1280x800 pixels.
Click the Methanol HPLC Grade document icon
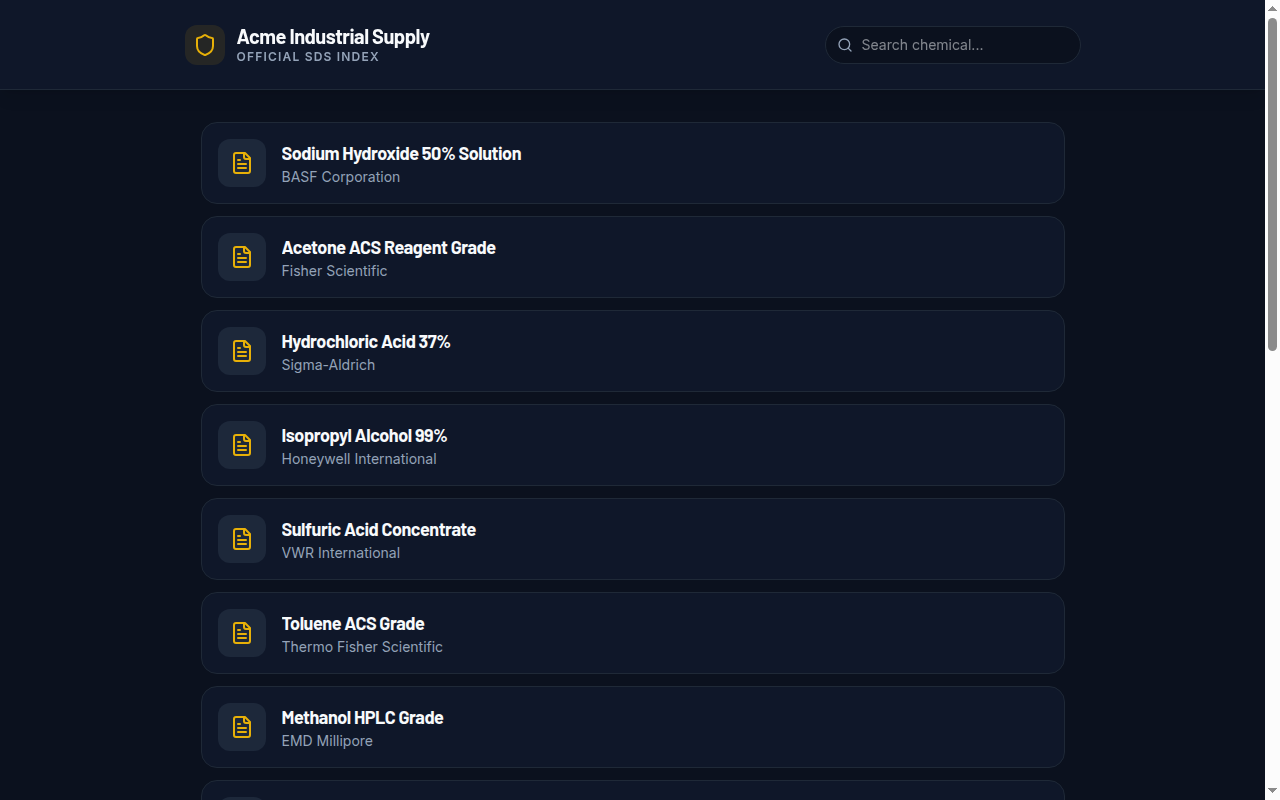coord(242,727)
